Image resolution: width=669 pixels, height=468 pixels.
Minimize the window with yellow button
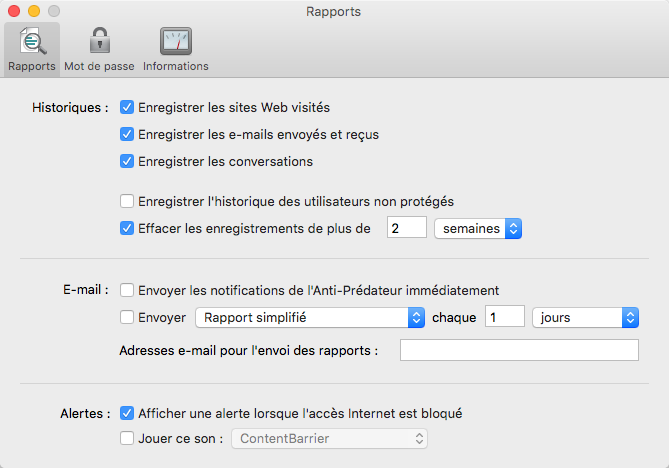pos(34,11)
